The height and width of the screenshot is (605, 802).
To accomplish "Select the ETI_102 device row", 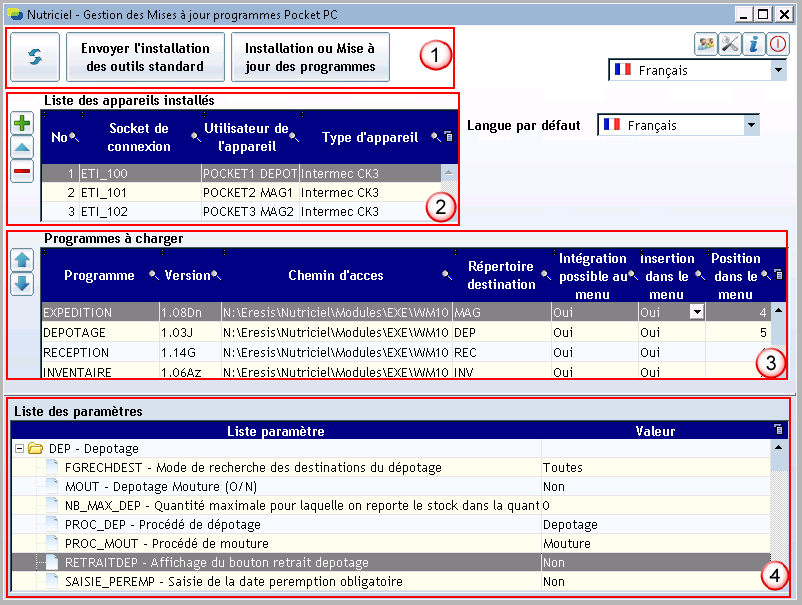I will point(241,212).
